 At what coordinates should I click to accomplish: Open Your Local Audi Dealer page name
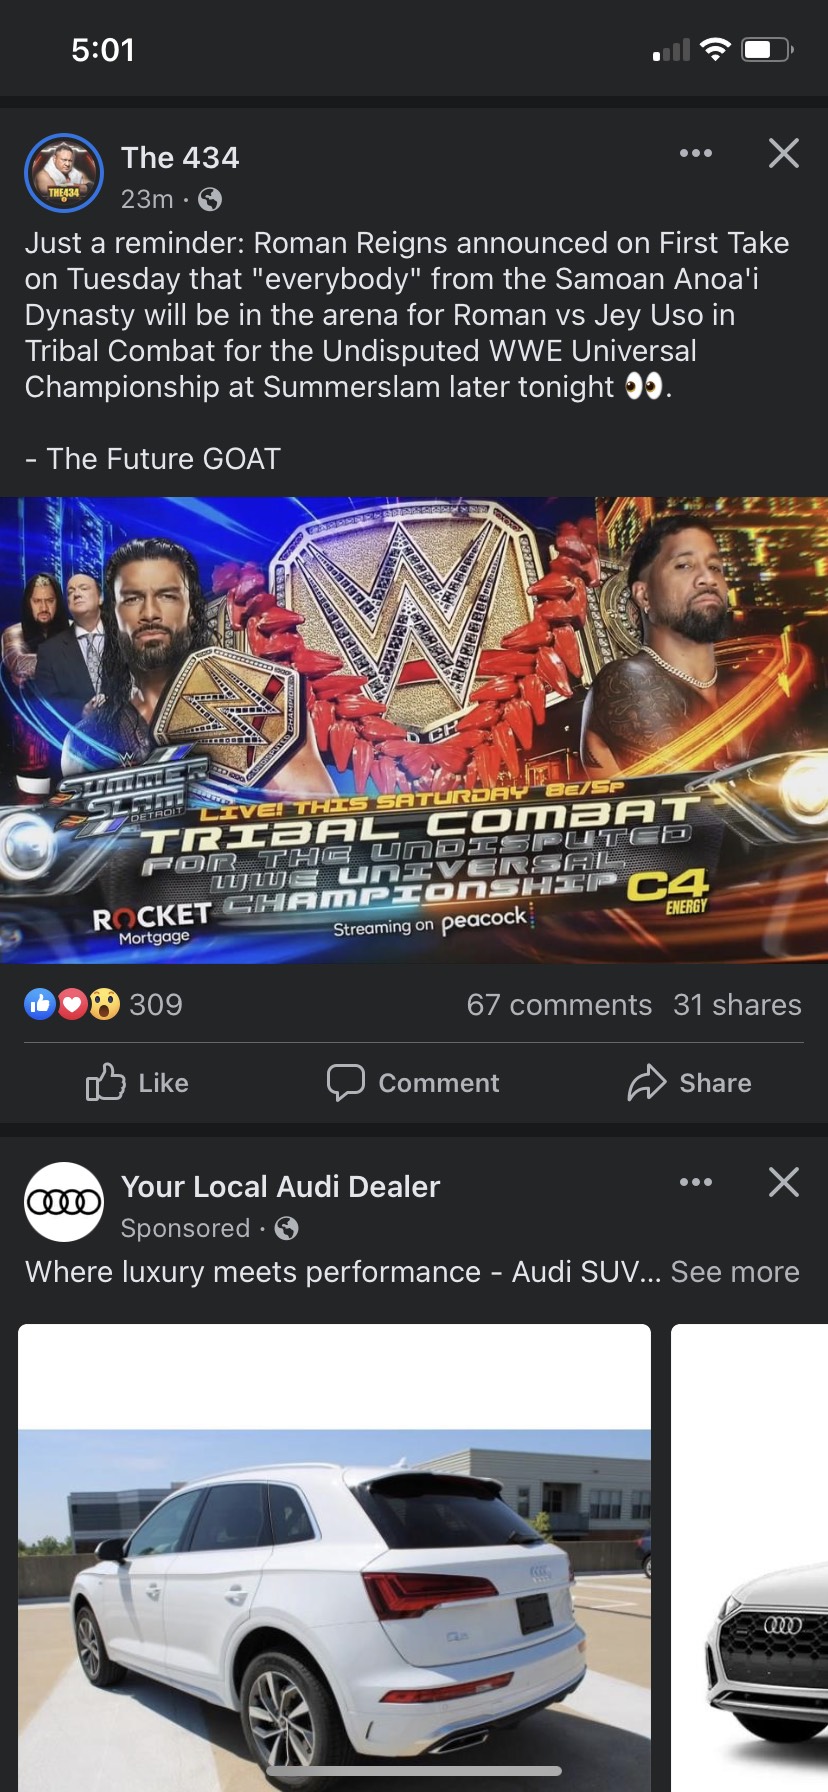point(280,1187)
